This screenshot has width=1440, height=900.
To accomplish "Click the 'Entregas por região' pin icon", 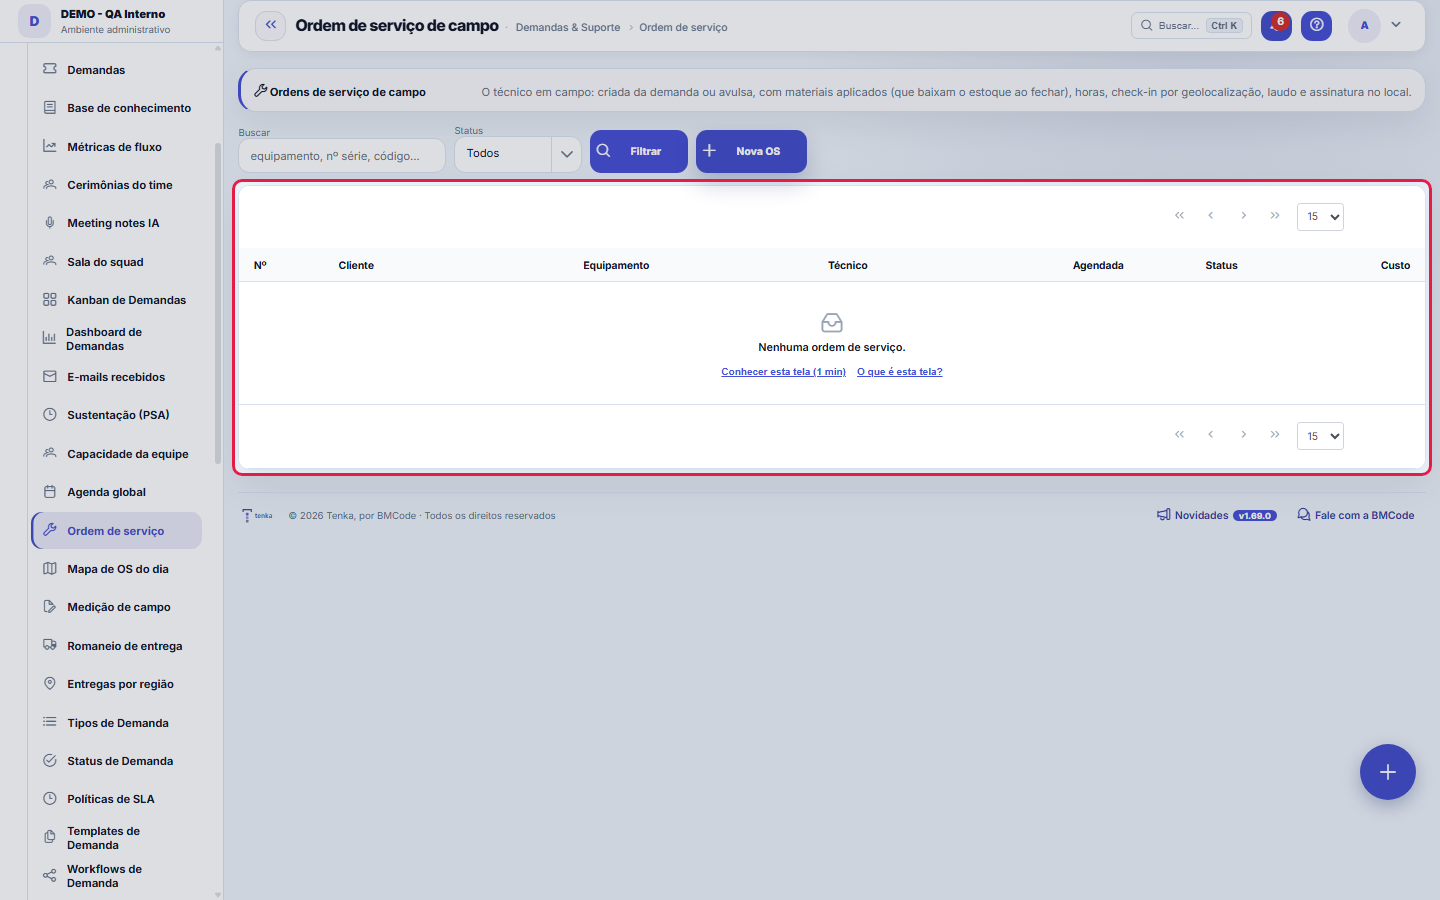I will pyautogui.click(x=50, y=684).
